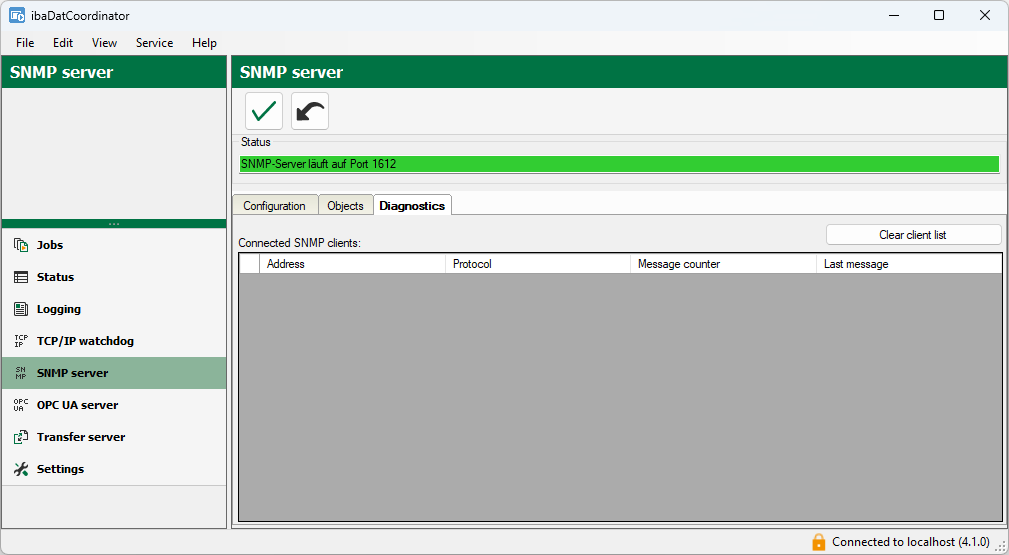Click Connected to localhost (4.1.0) text

(x=911, y=542)
